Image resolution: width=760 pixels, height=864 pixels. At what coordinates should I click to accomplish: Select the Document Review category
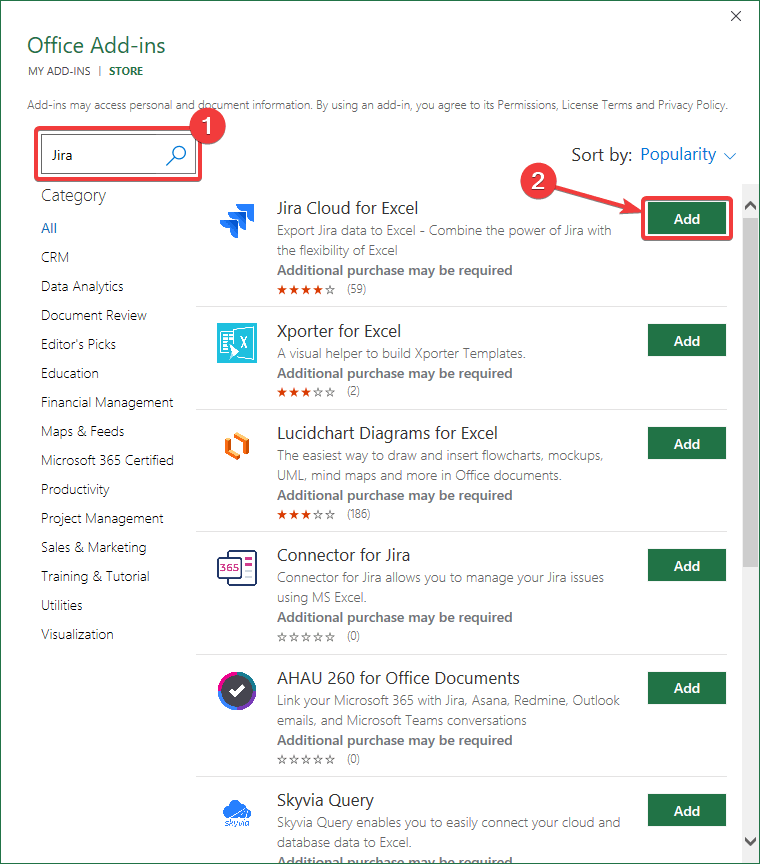(x=94, y=315)
